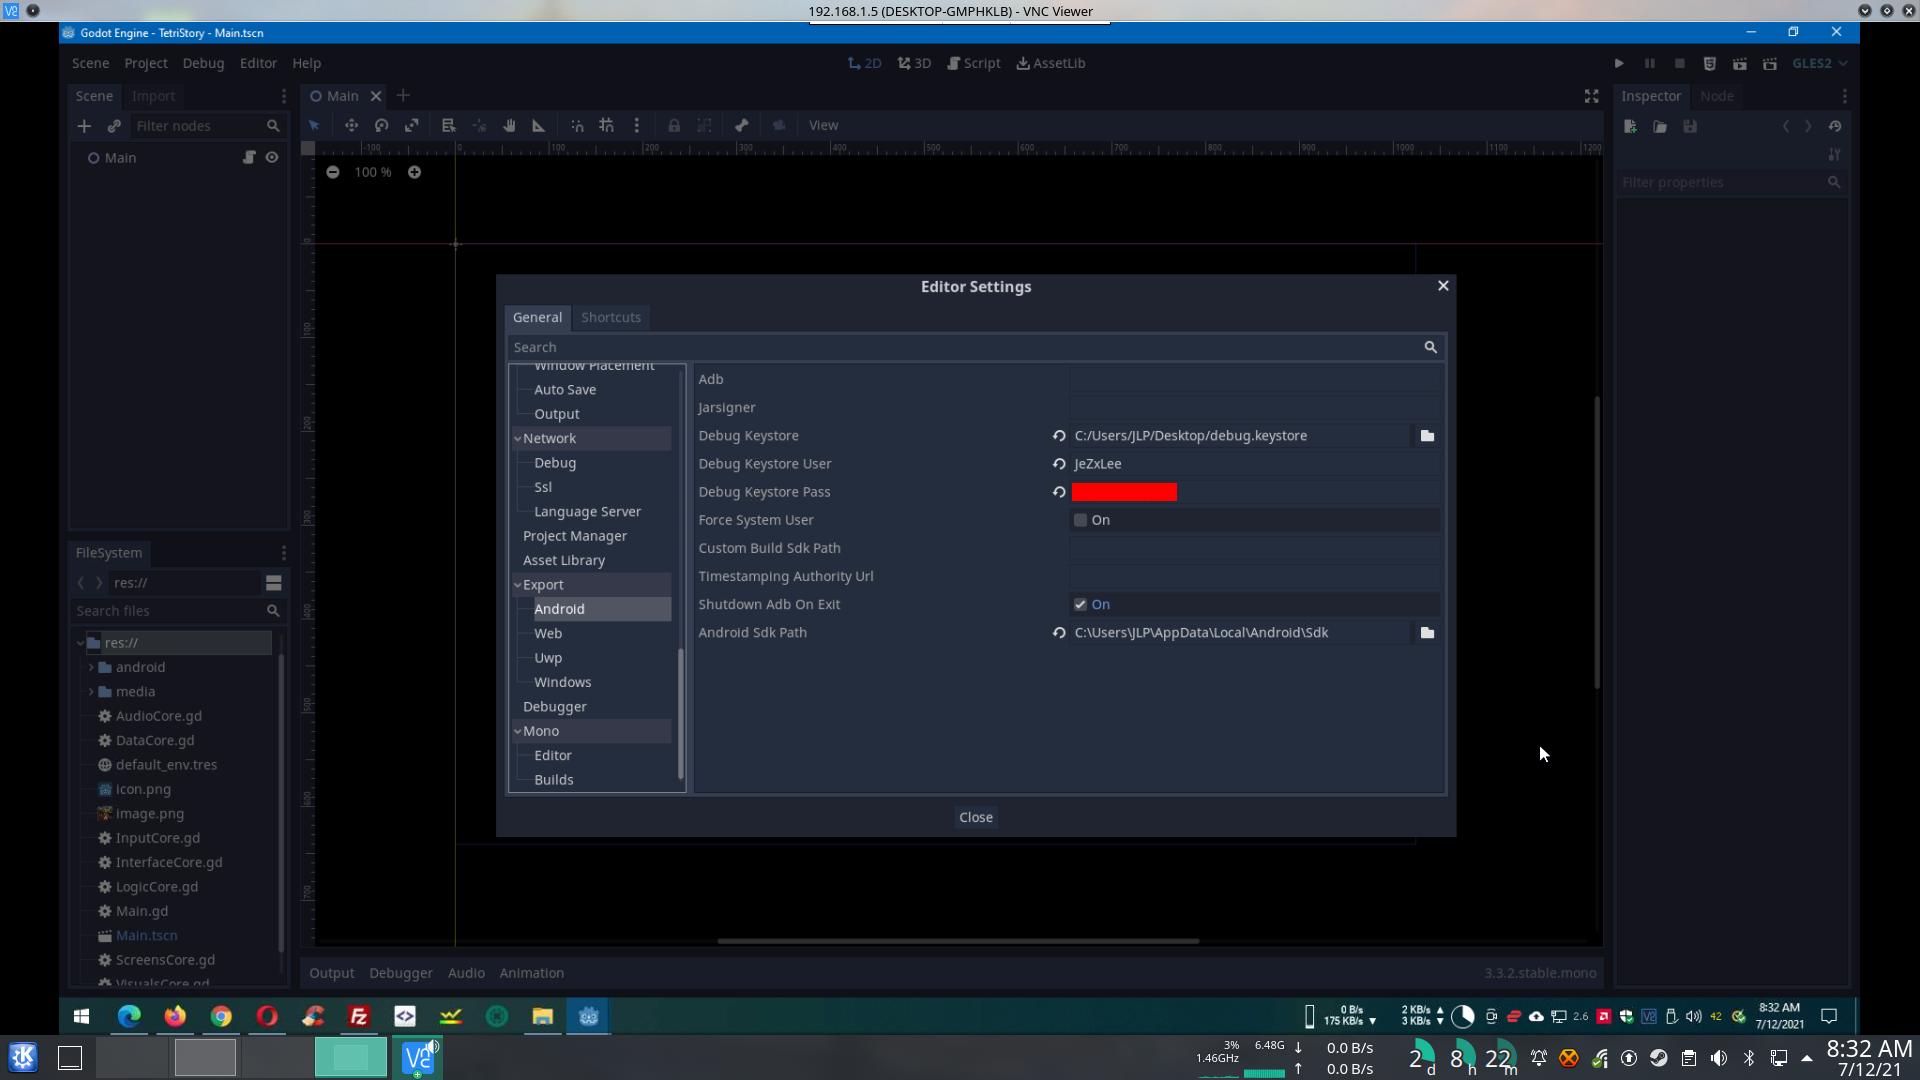This screenshot has width=1920, height=1080.
Task: Toggle FileSystem split mode icon
Action: tap(273, 583)
